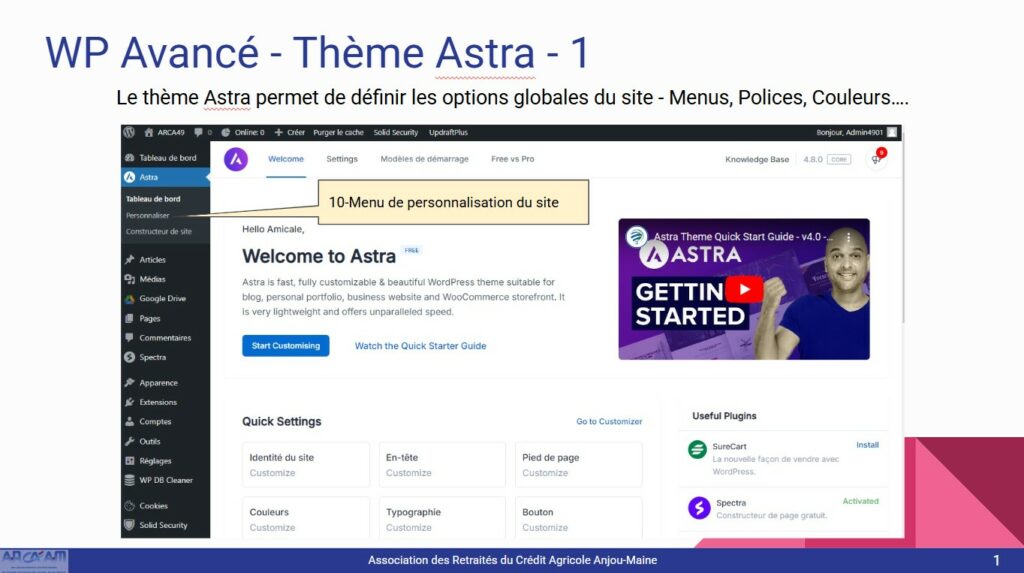This screenshot has height=573, width=1024.
Task: Open the Médias icon in sidebar
Action: (129, 279)
